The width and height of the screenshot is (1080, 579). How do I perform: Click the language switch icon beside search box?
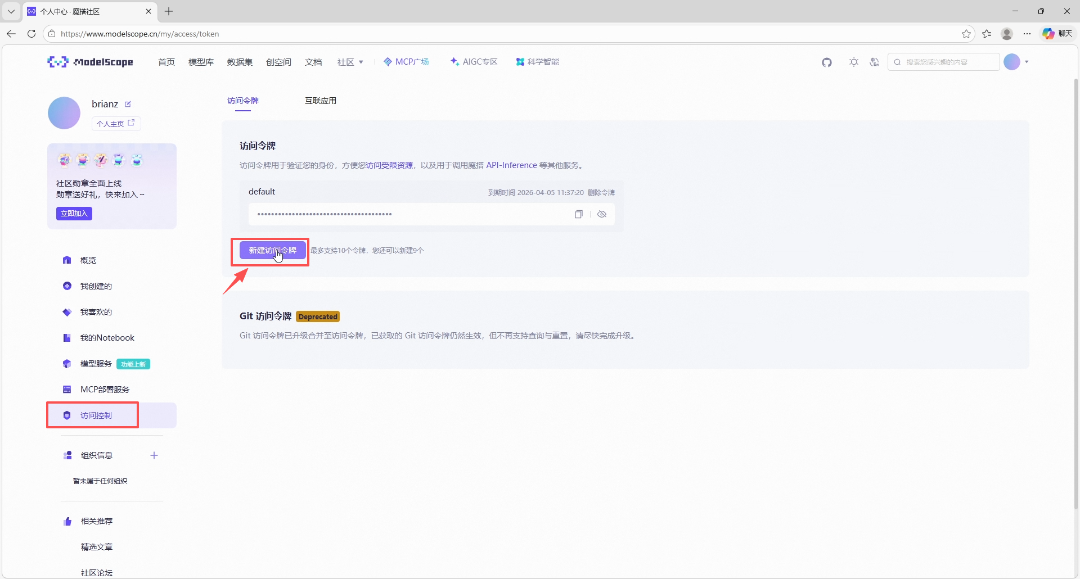[874, 62]
